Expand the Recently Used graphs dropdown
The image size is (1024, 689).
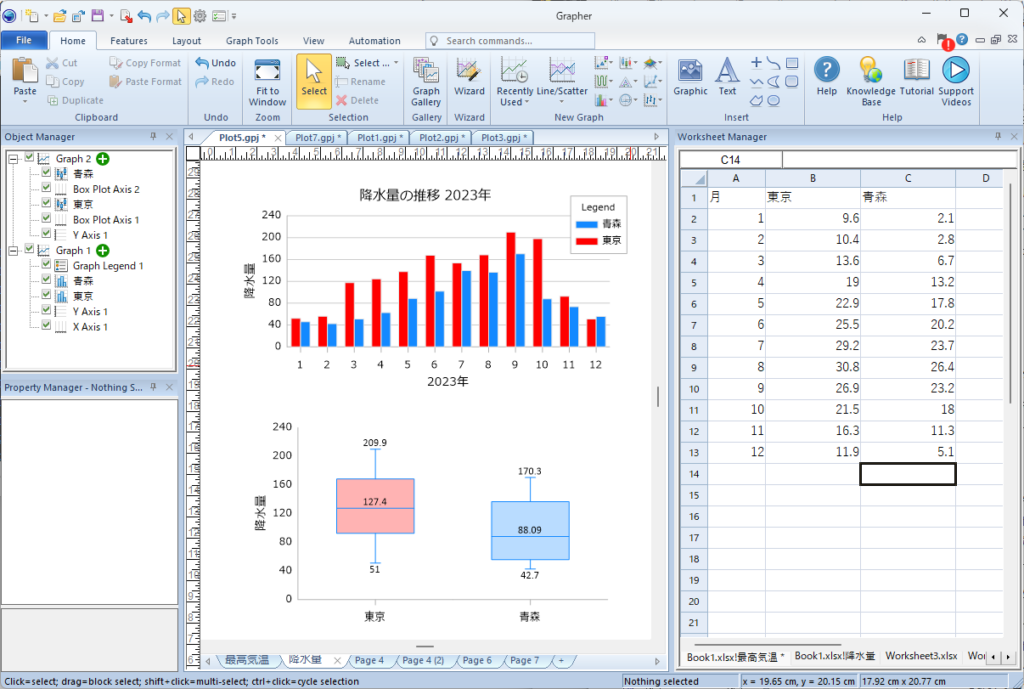pyautogui.click(x=515, y=102)
